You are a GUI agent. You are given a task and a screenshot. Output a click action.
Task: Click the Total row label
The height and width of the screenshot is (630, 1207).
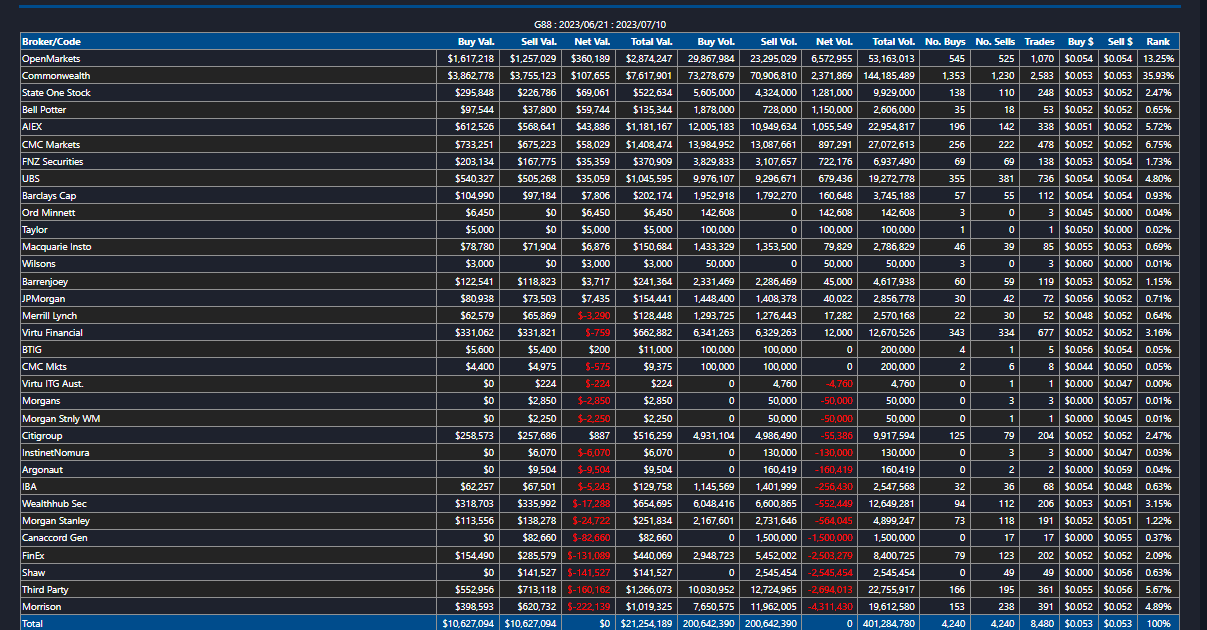pyautogui.click(x=33, y=624)
